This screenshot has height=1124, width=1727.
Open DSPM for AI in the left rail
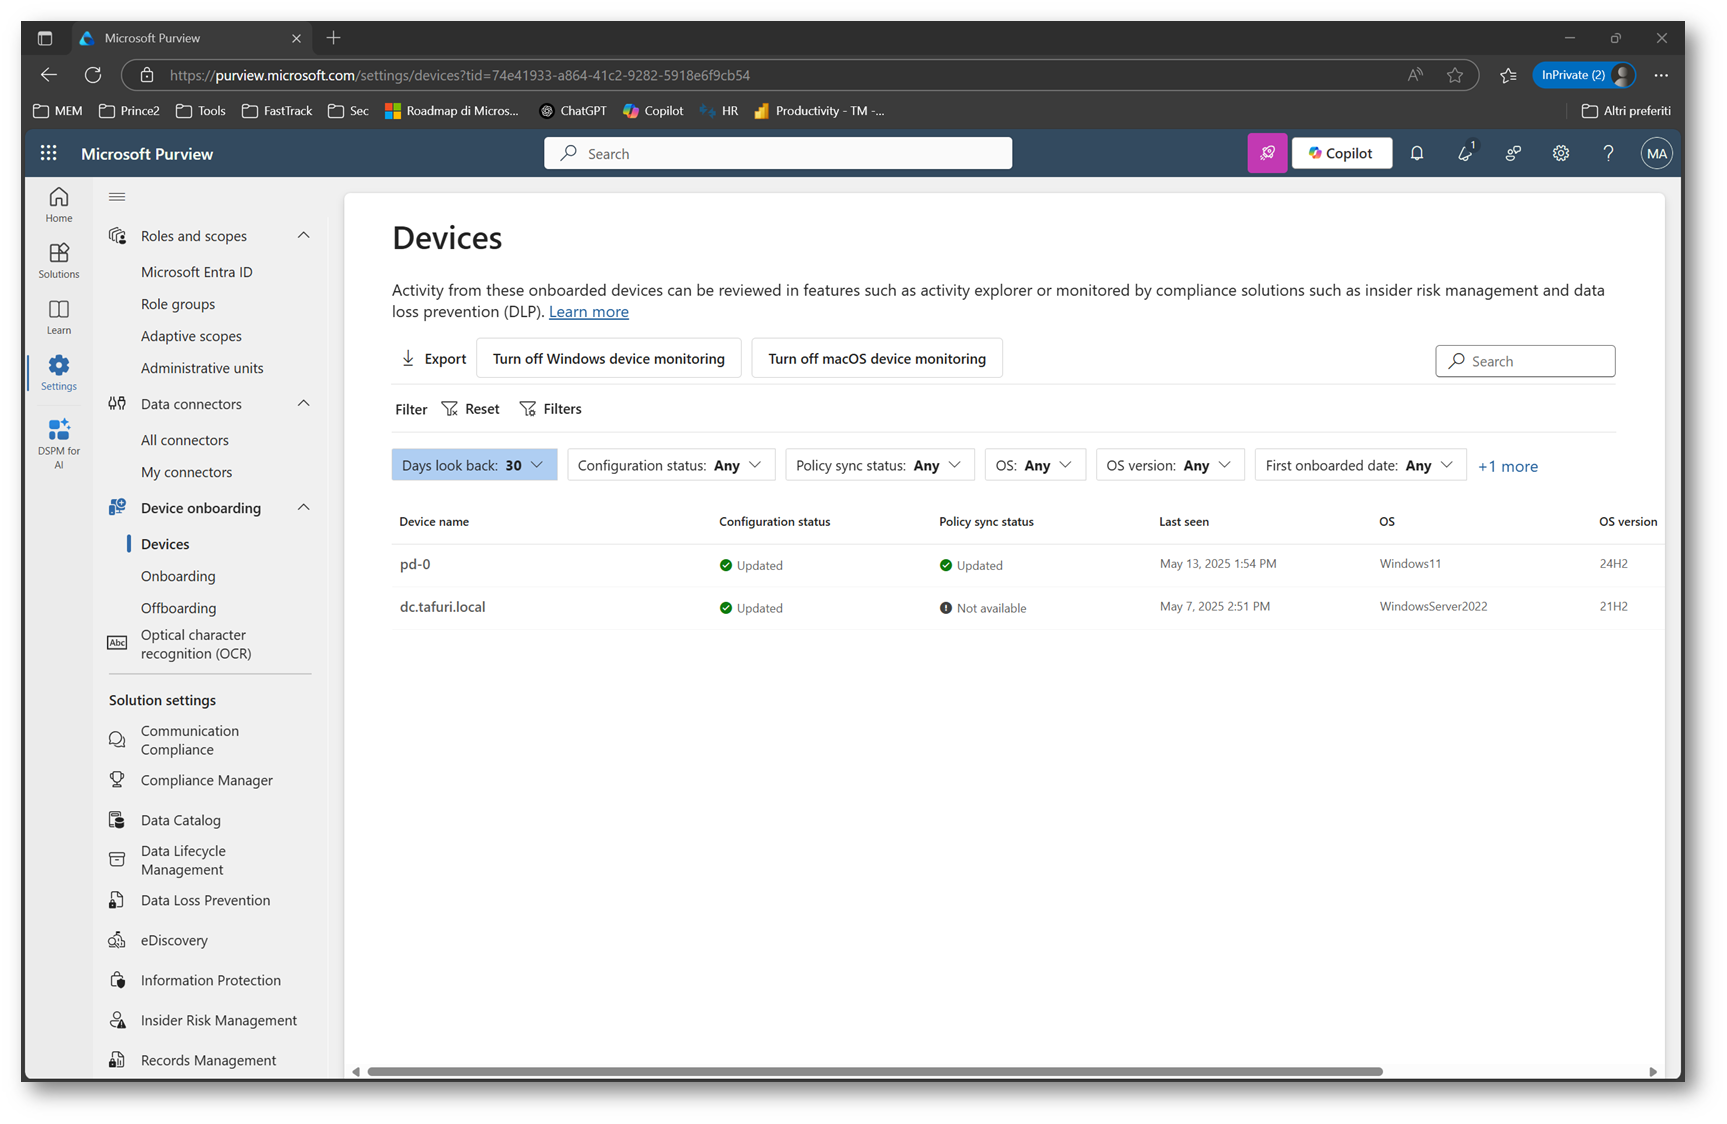[59, 443]
